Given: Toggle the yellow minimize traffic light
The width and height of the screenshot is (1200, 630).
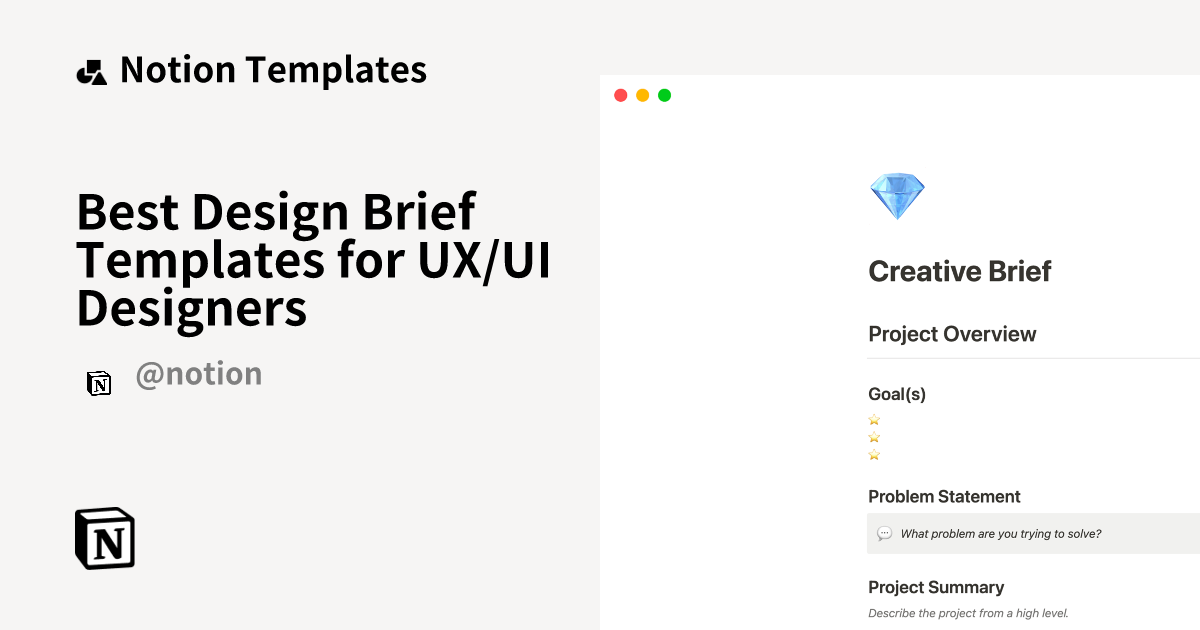Looking at the screenshot, I should (x=642, y=94).
